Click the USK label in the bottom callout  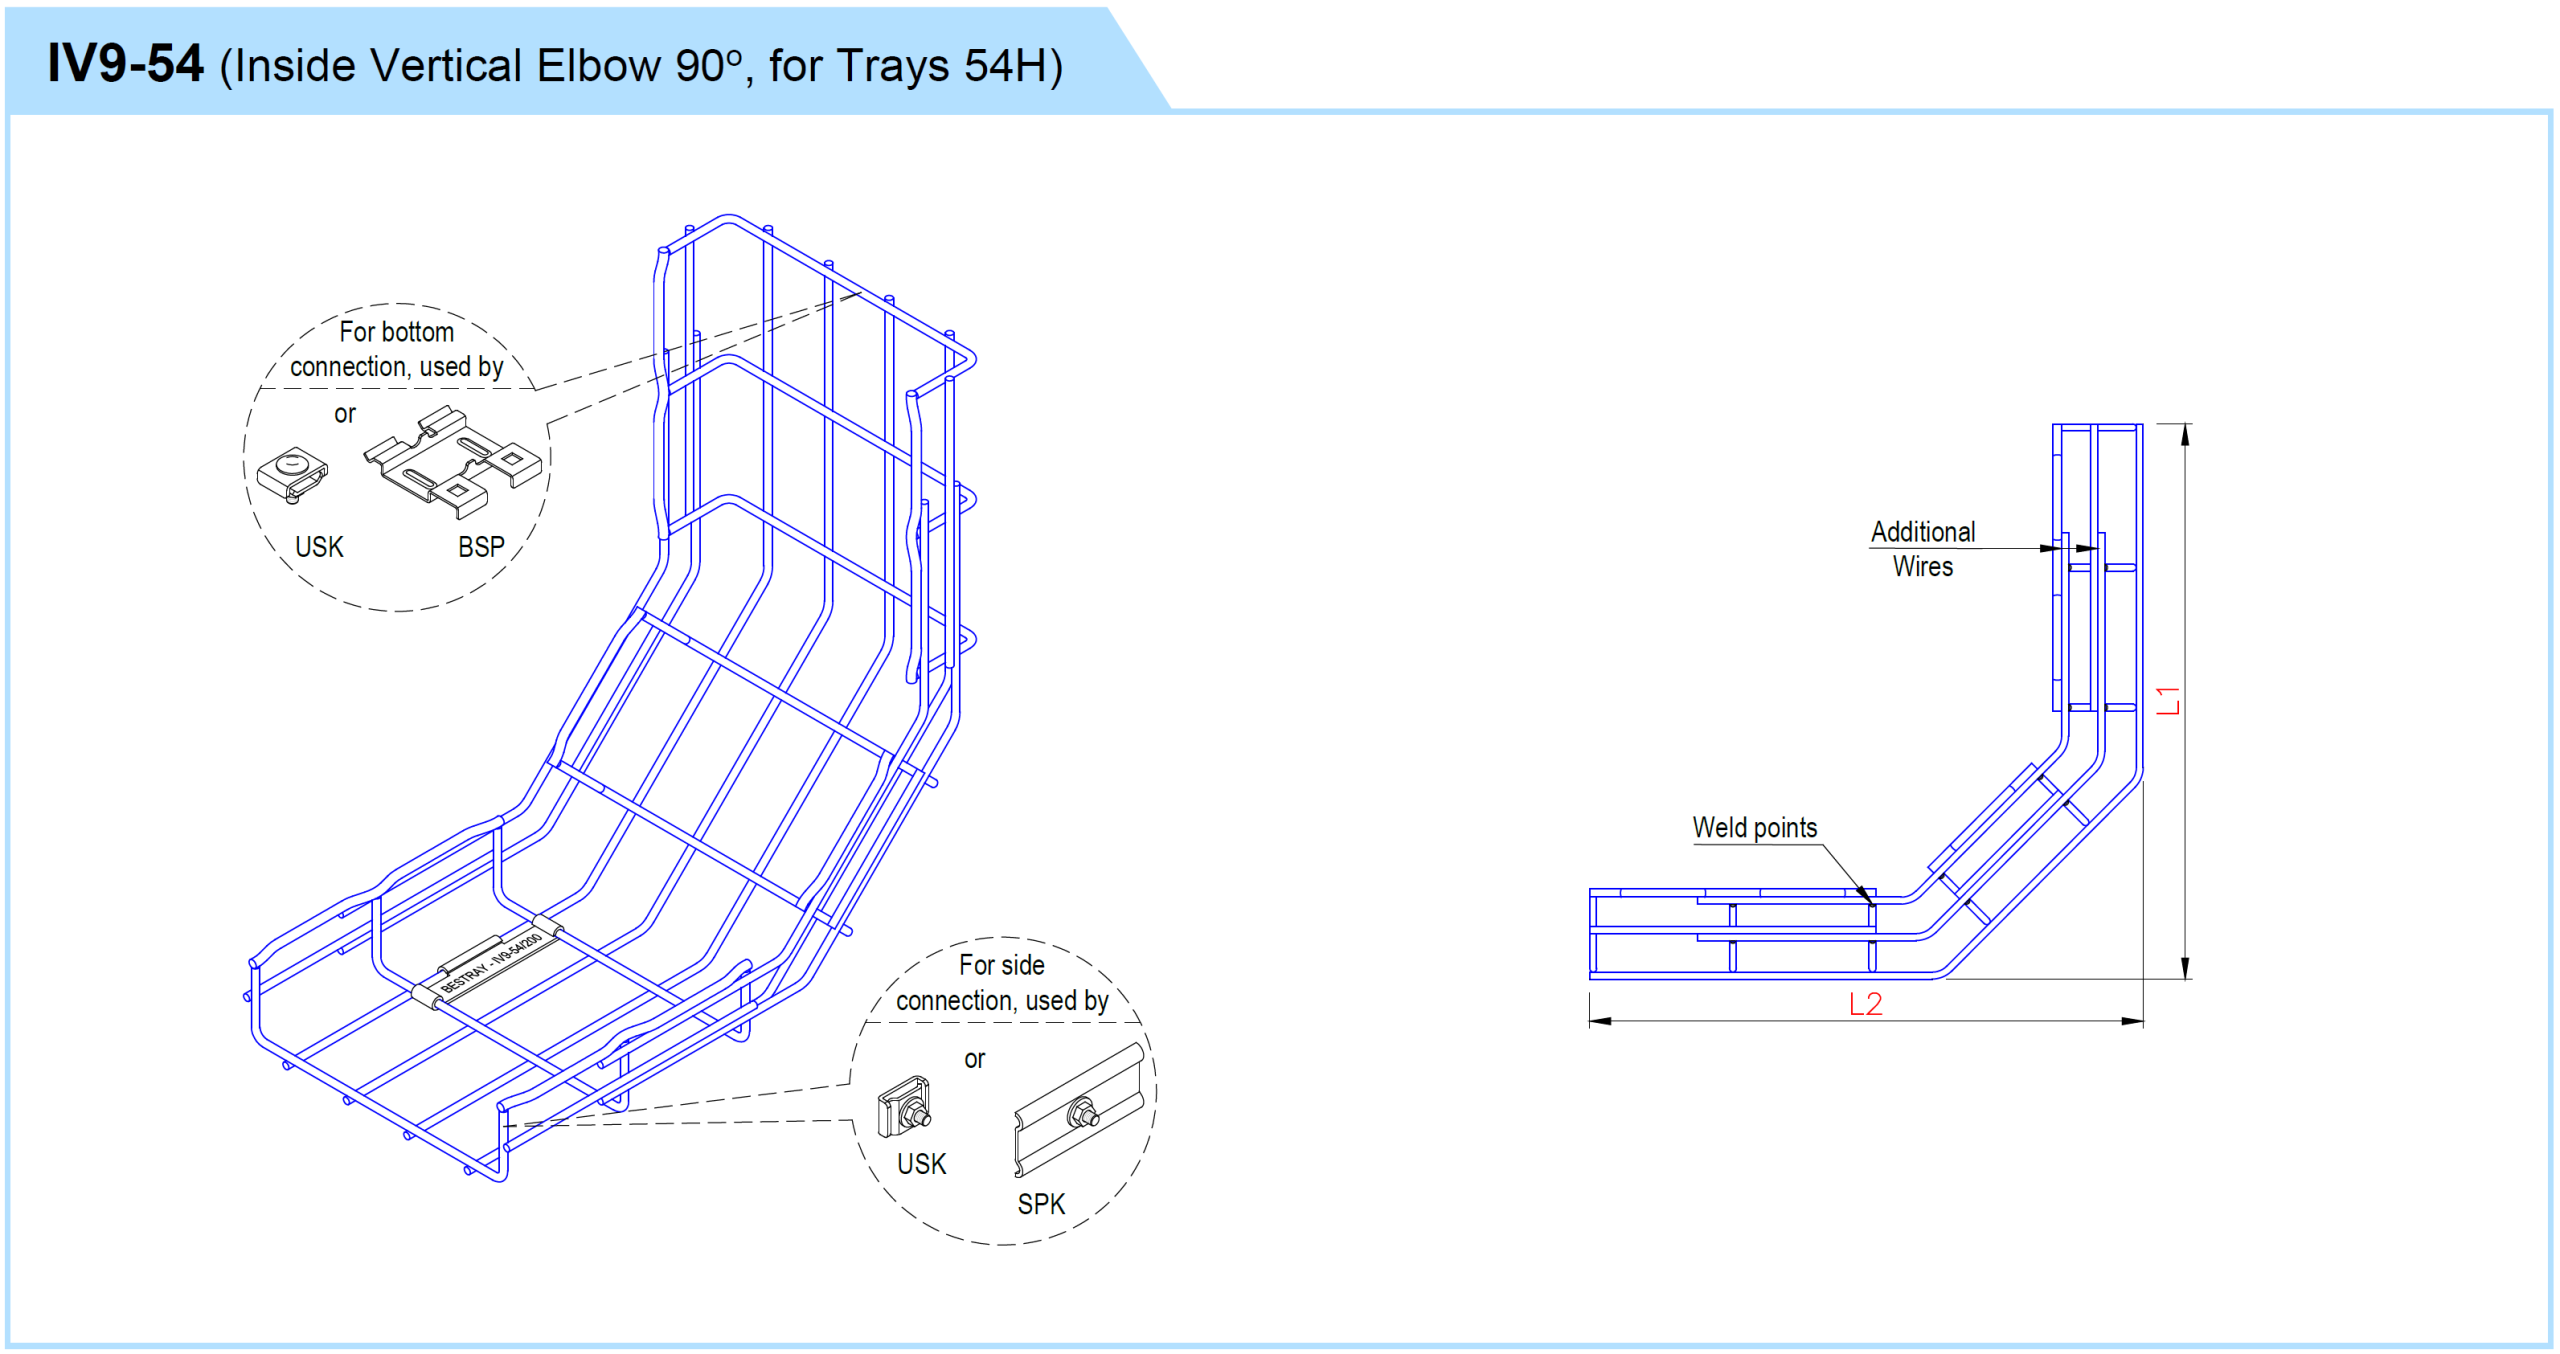pos(921,1164)
